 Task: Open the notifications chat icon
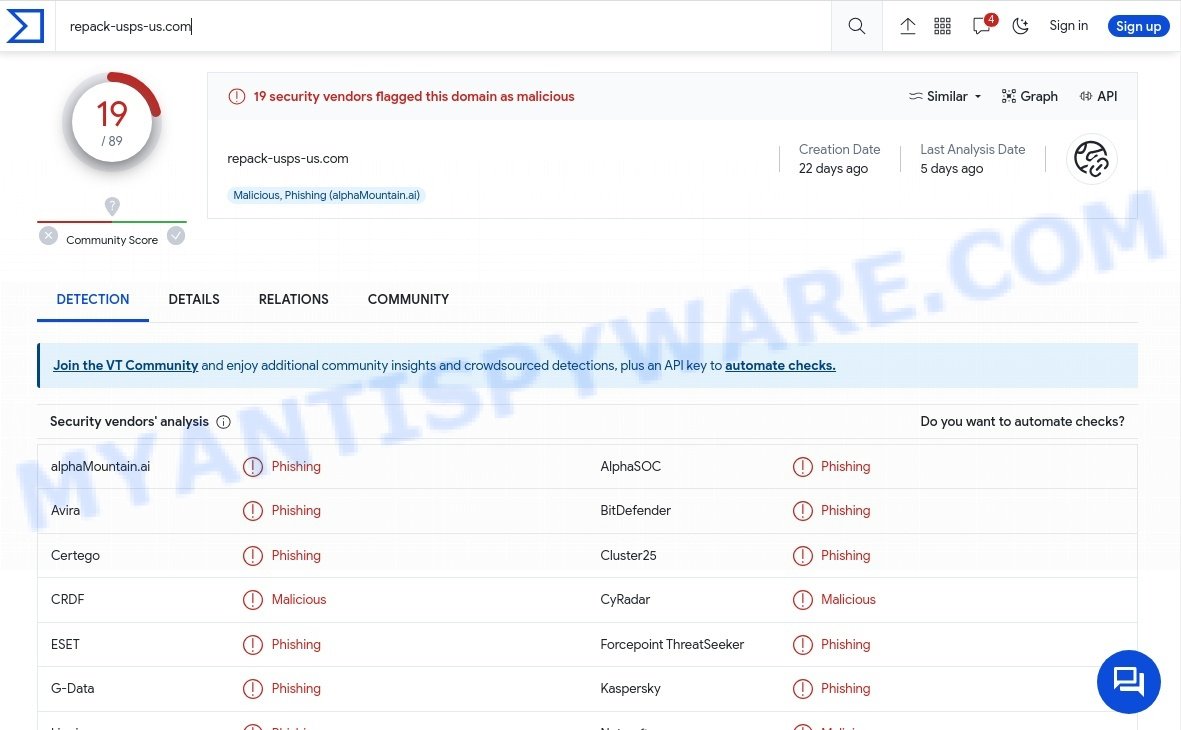pyautogui.click(x=981, y=26)
